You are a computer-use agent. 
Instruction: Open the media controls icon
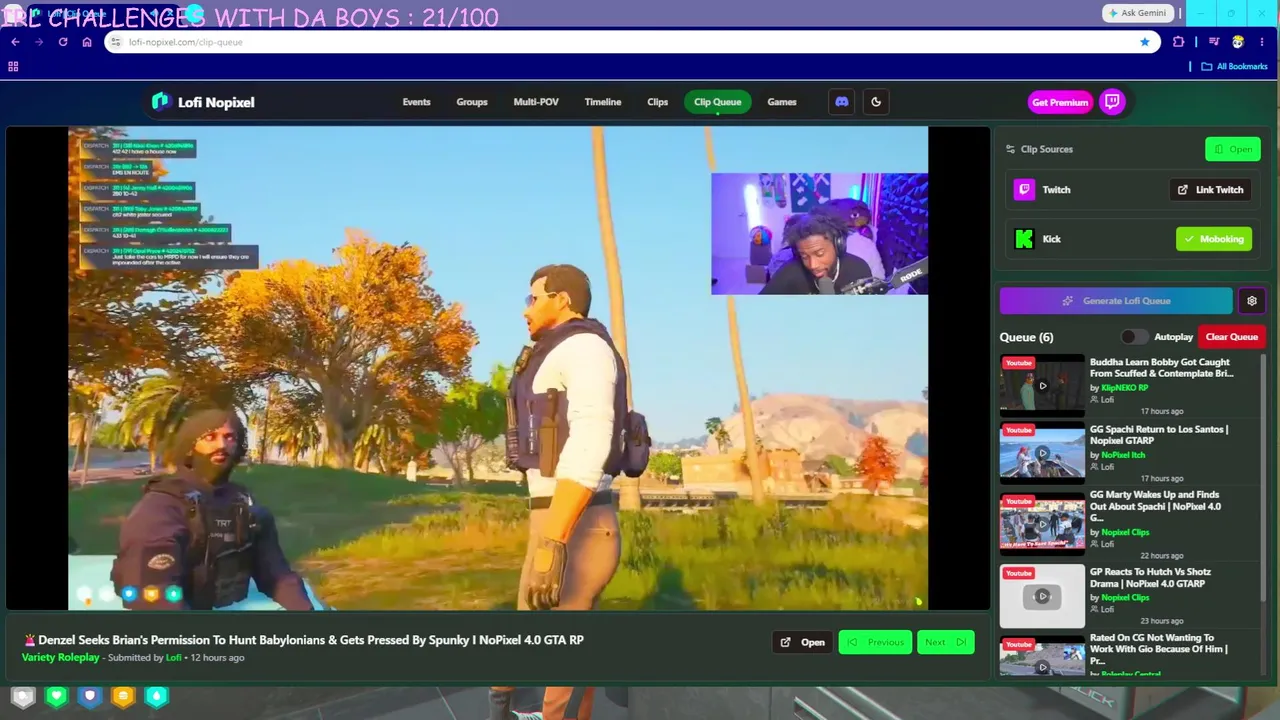[x=1214, y=42]
